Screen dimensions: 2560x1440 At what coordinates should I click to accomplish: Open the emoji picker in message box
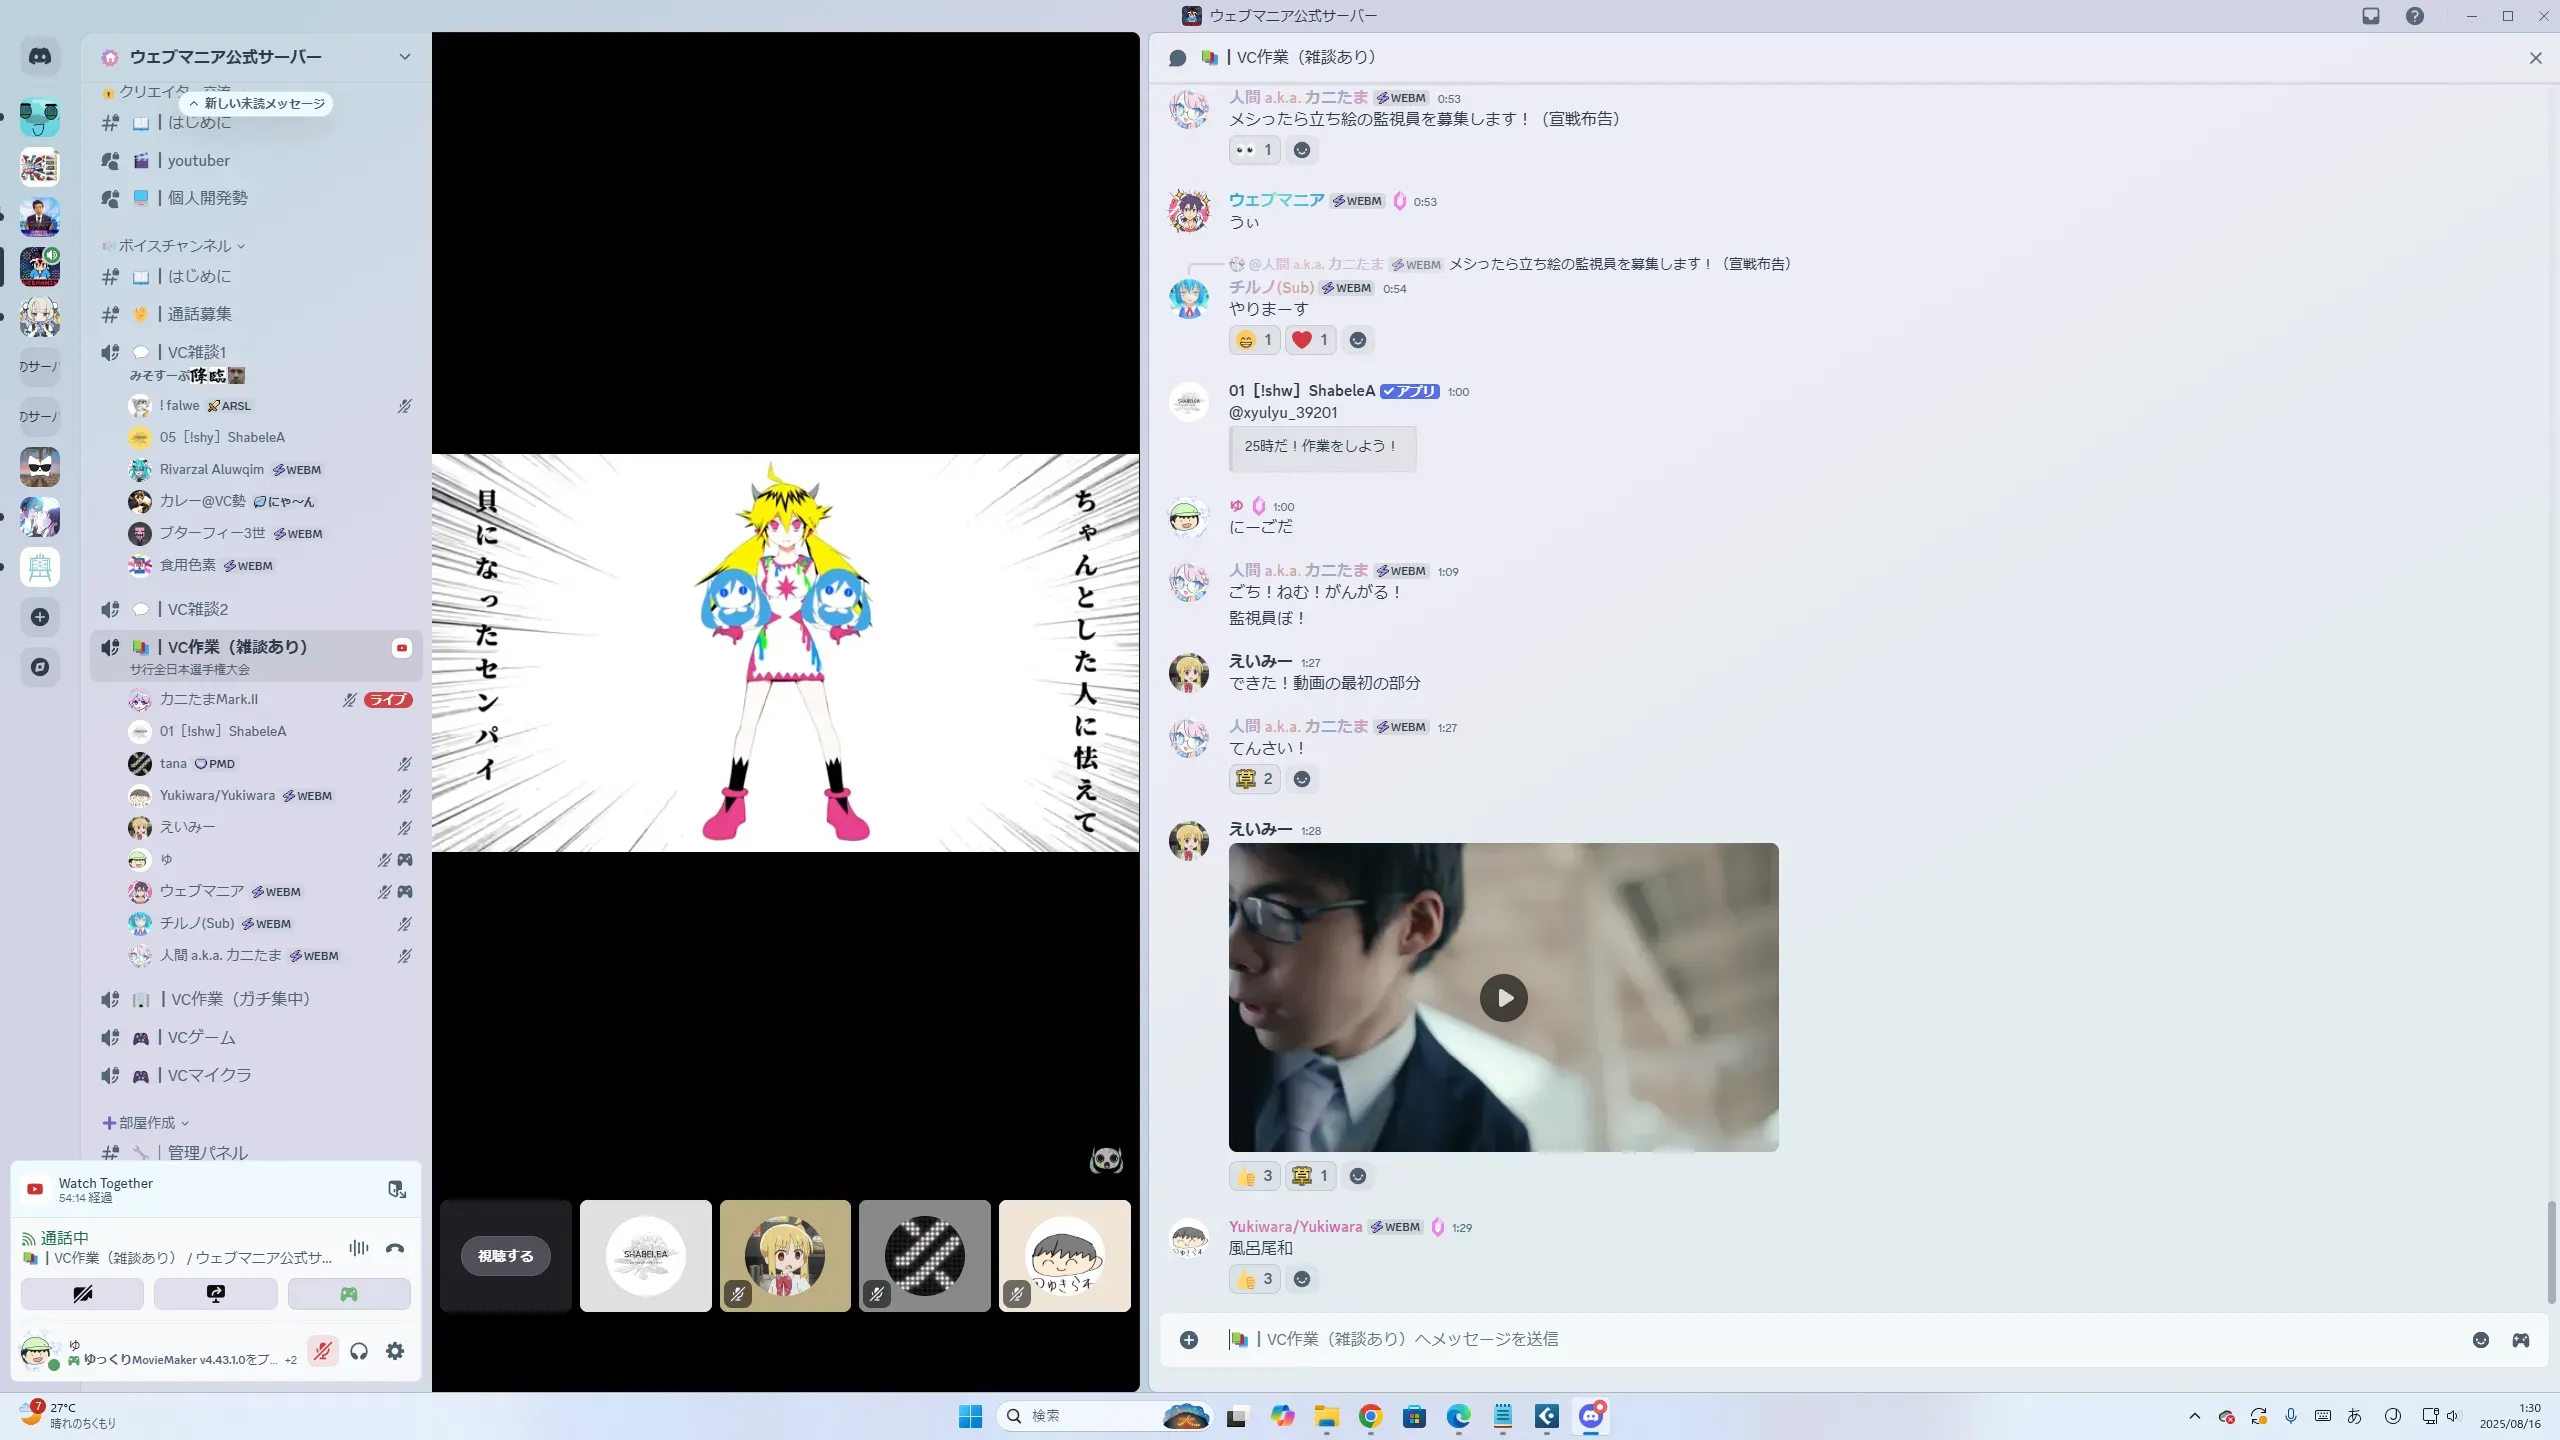2480,1340
